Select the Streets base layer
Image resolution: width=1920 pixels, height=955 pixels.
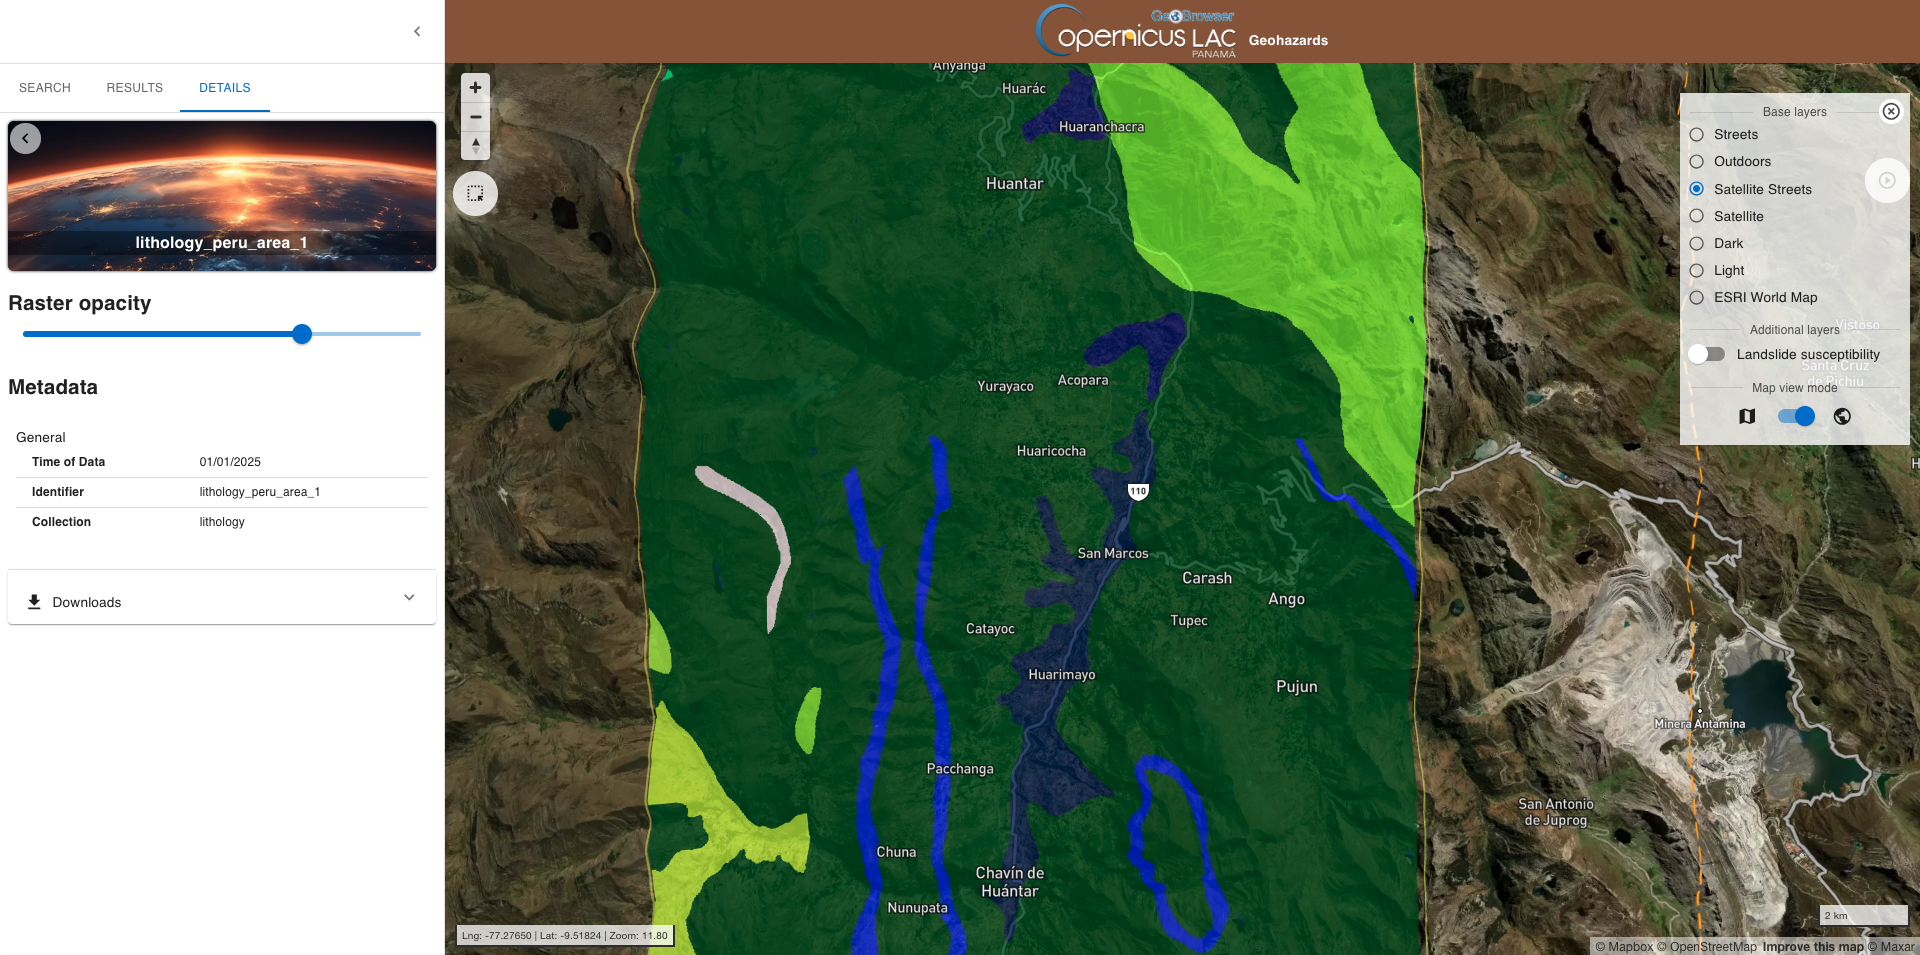click(x=1697, y=135)
